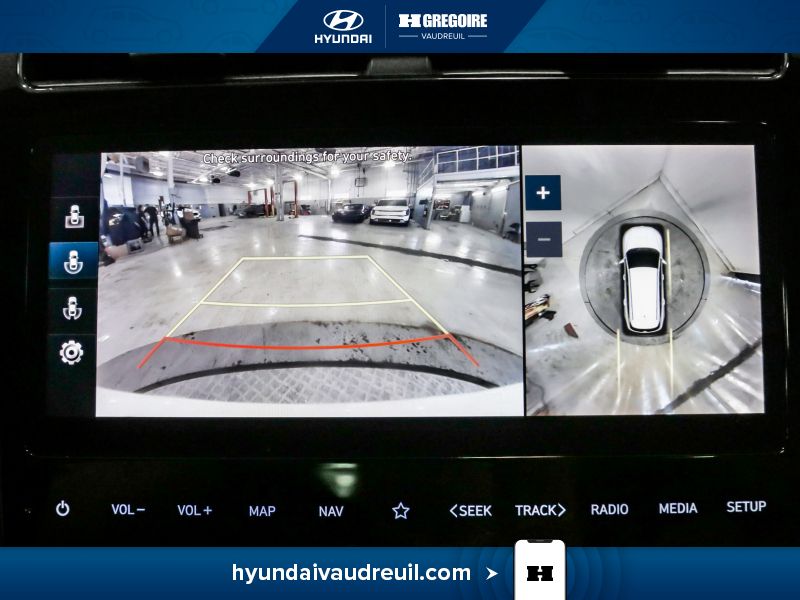The width and height of the screenshot is (800, 600).
Task: Switch to RADIO mode
Action: (x=609, y=510)
